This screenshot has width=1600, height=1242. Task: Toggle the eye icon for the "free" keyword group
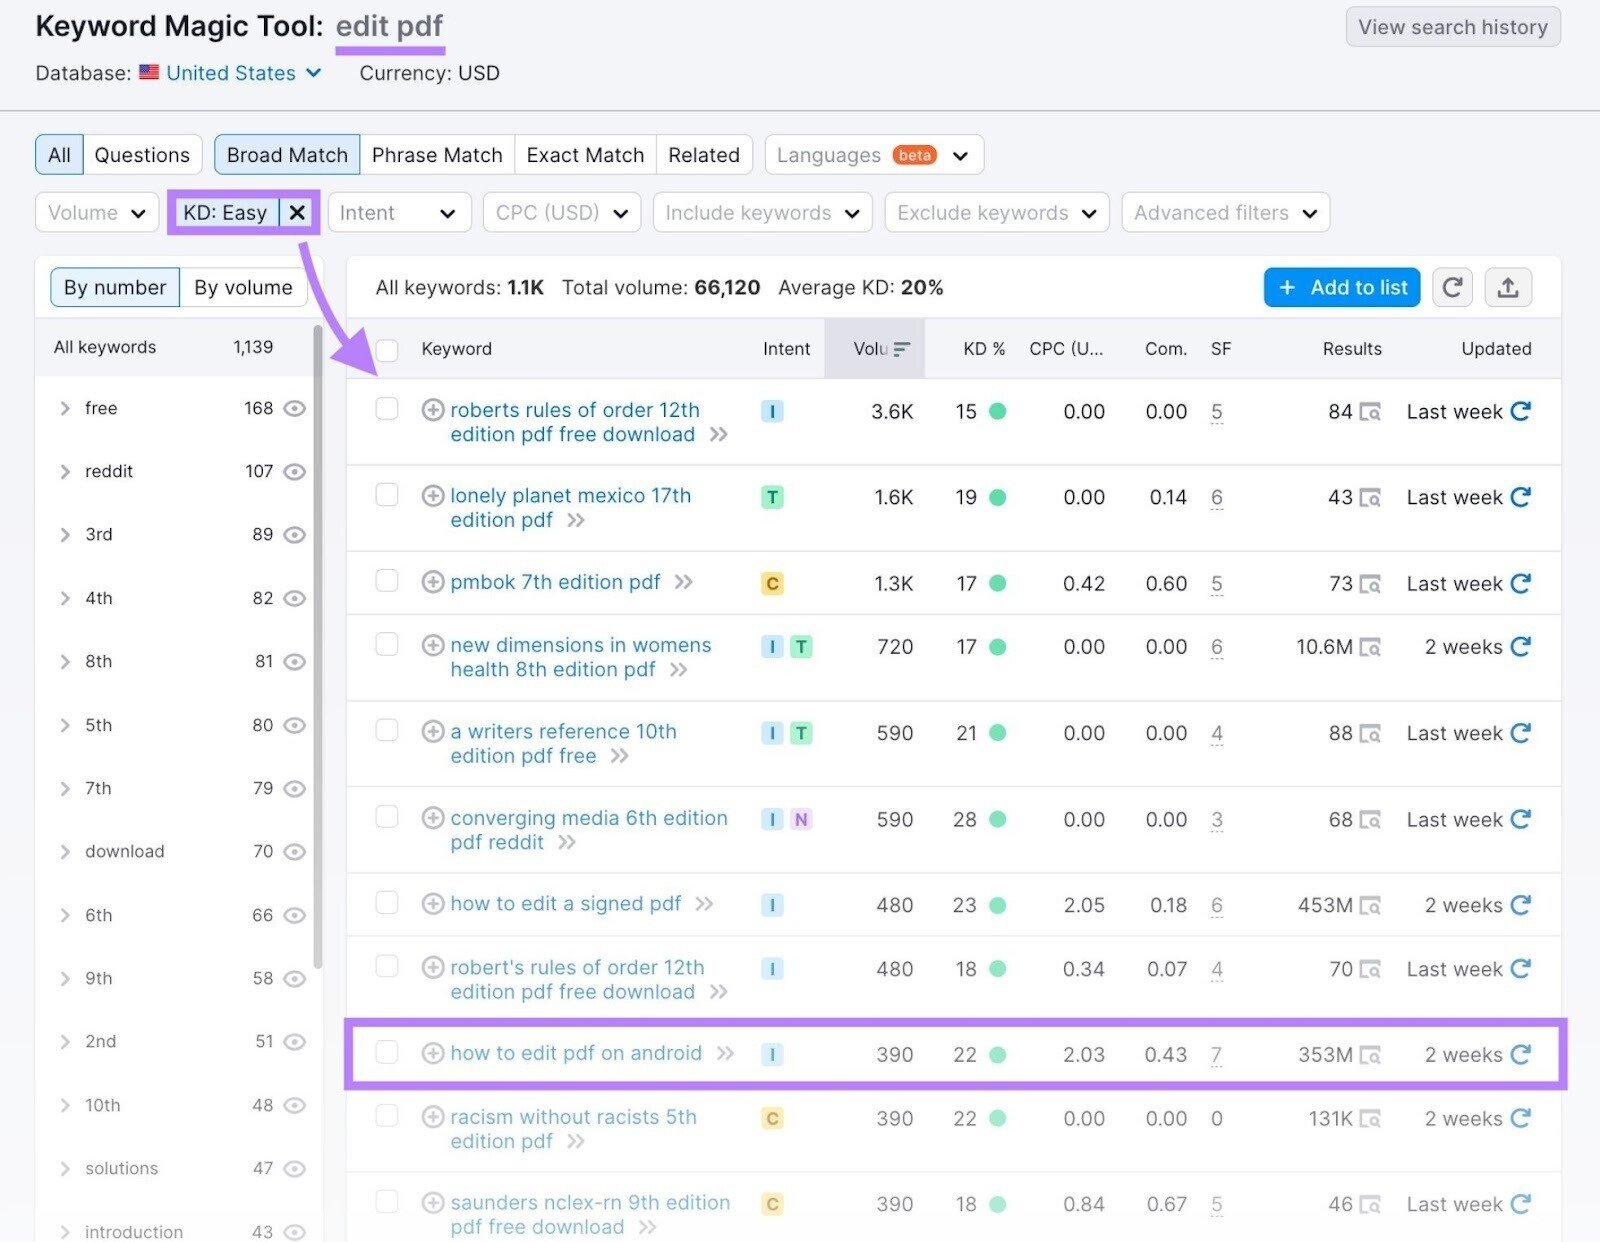point(294,408)
